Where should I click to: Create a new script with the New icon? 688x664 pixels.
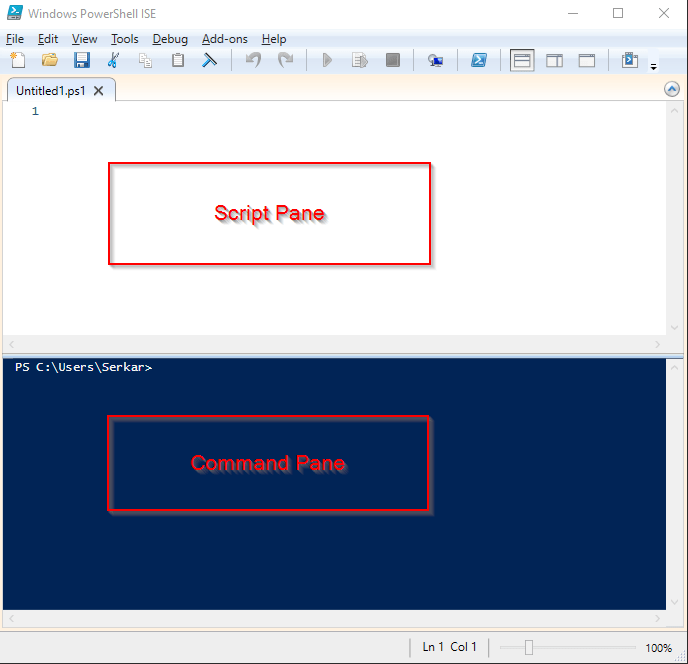[x=18, y=60]
